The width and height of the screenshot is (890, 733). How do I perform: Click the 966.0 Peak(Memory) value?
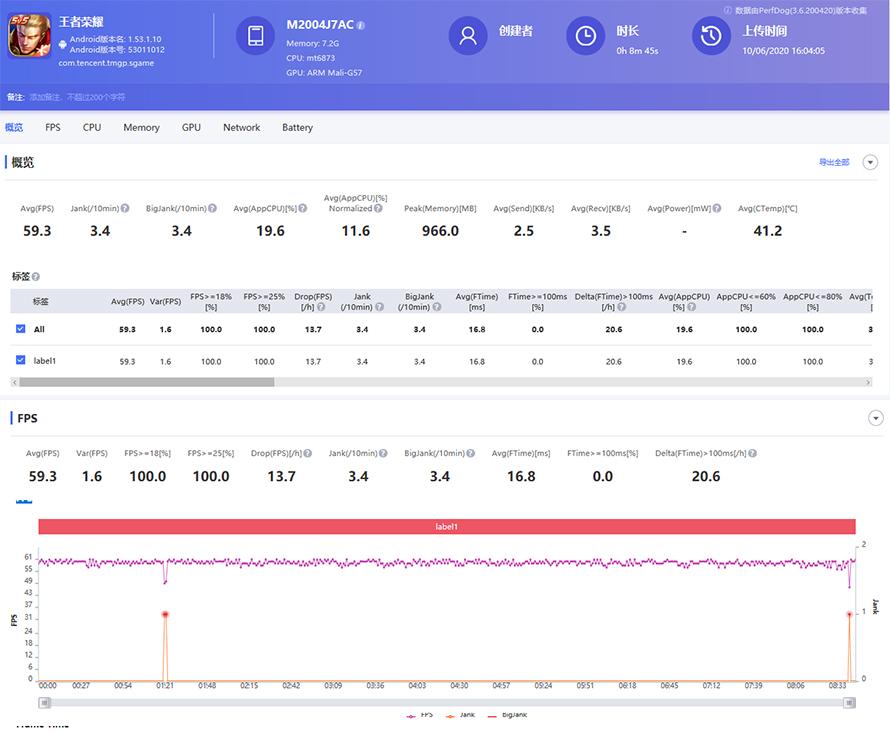coord(440,231)
